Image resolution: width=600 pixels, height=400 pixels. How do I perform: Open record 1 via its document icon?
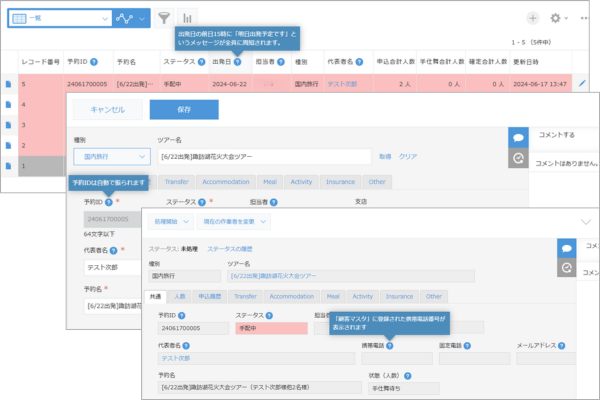(8, 166)
